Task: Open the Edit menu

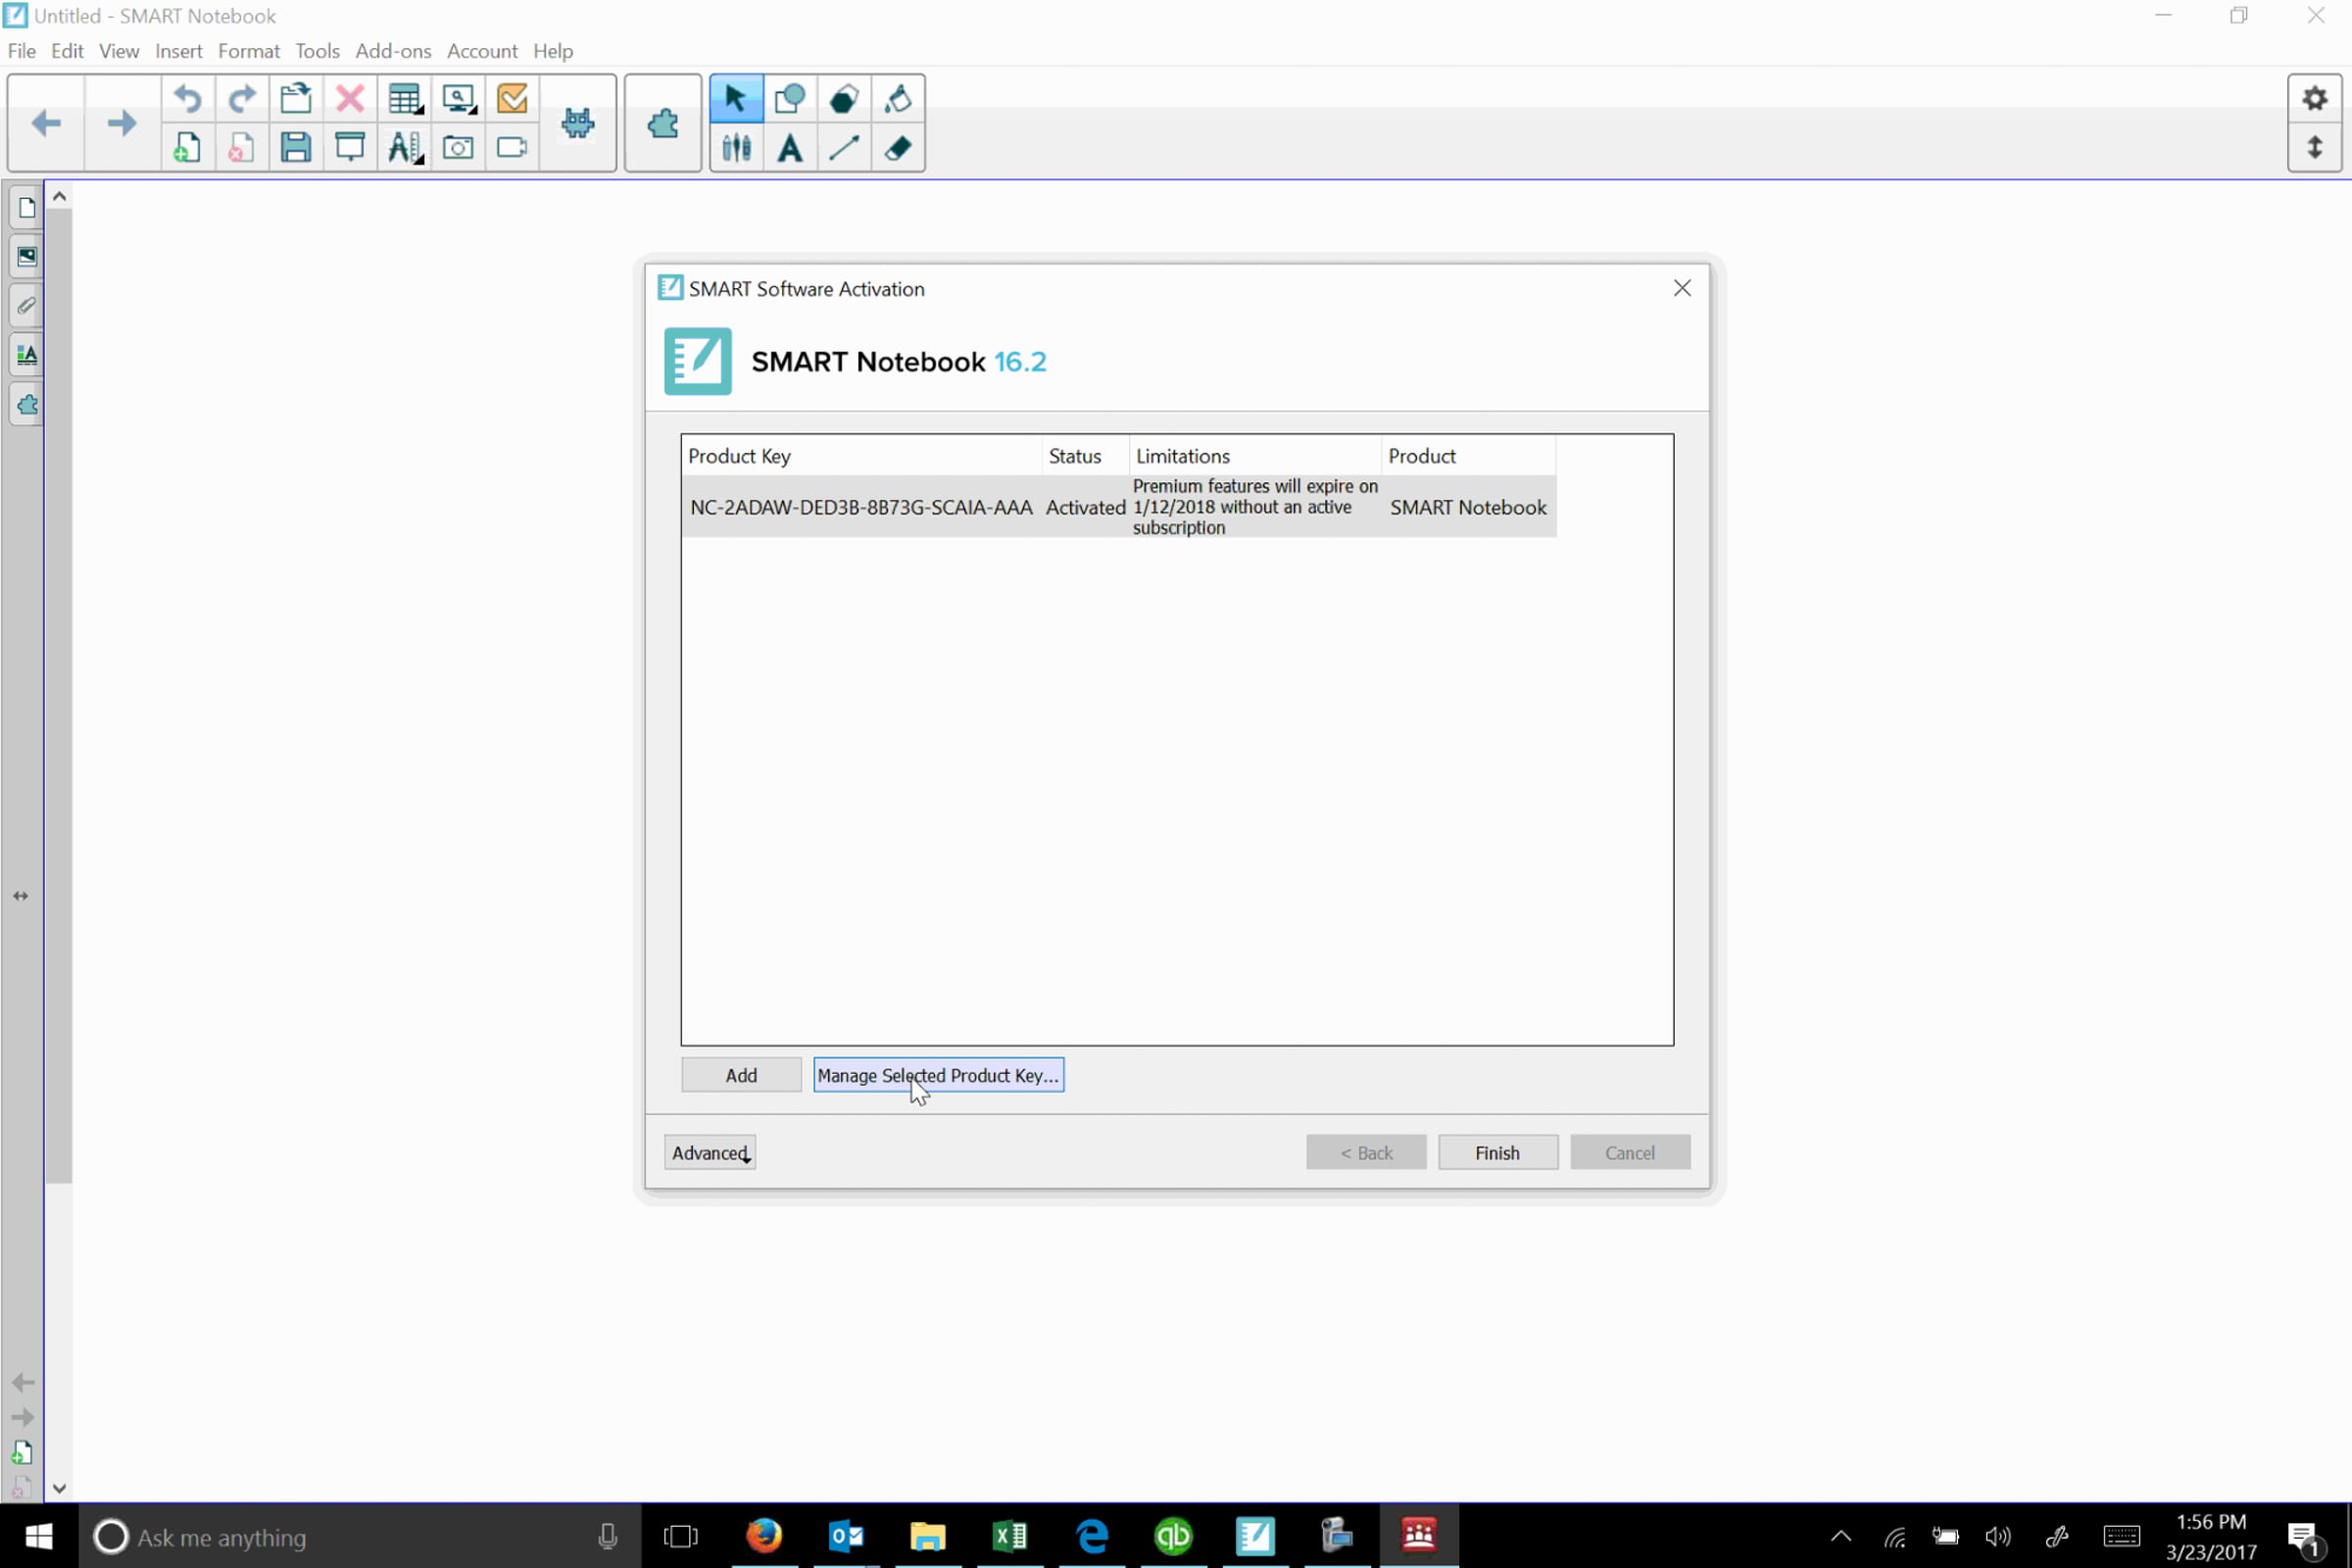Action: click(x=67, y=51)
